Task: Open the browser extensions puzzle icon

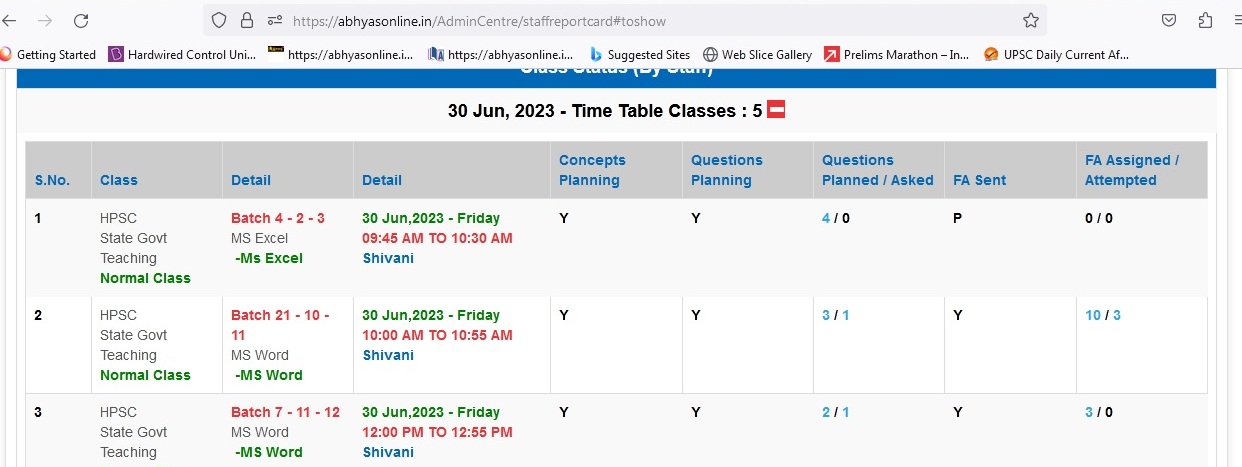Action: click(1205, 20)
